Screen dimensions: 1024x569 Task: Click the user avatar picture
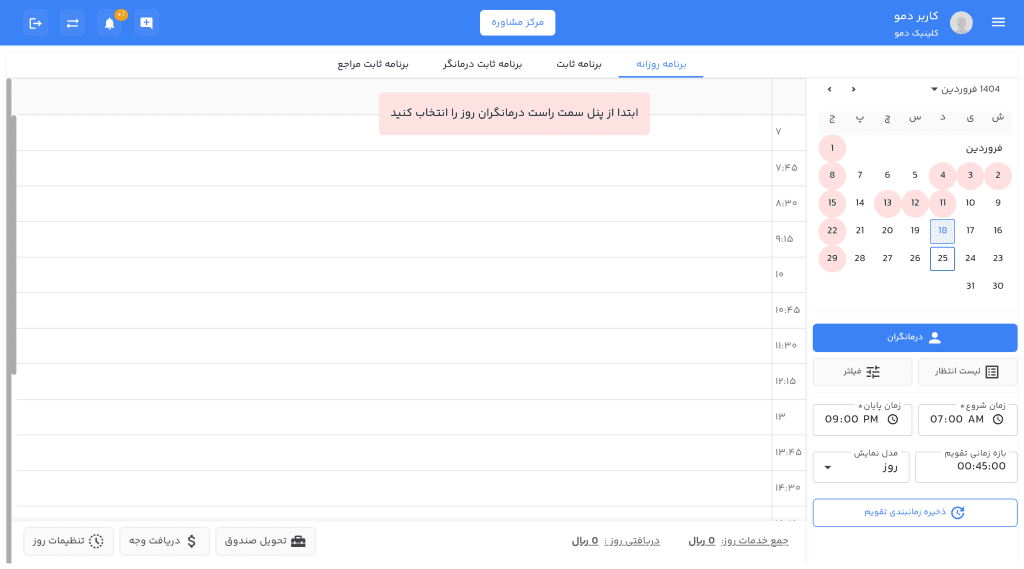point(961,23)
